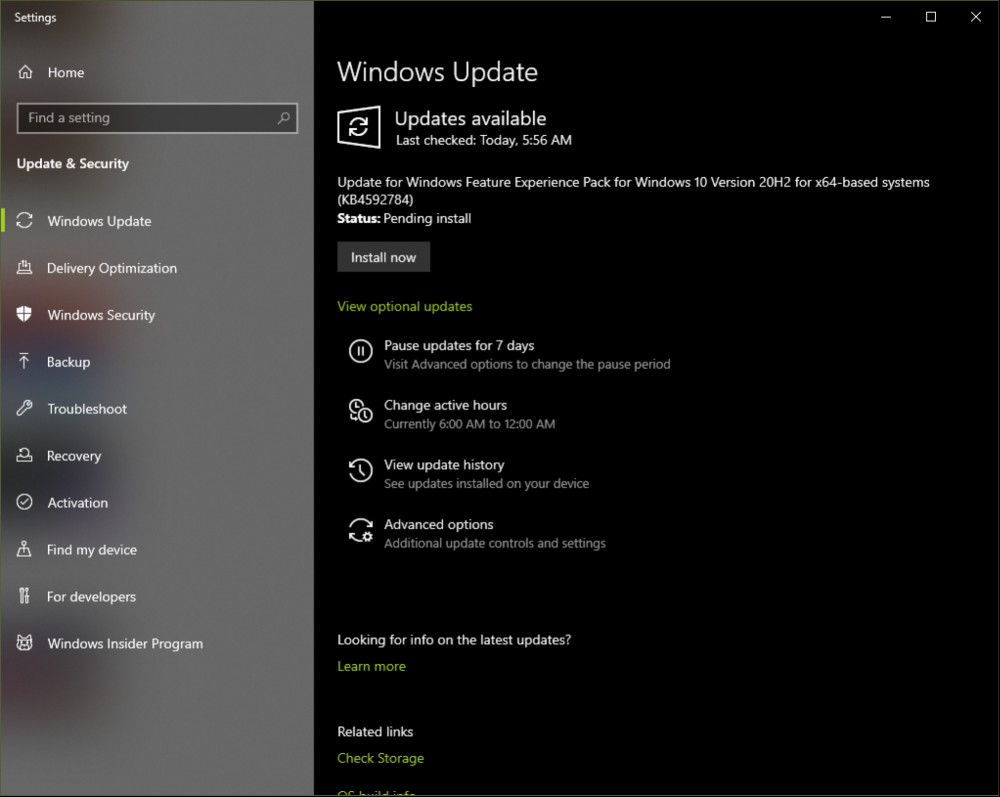
Task: Click the Recovery icon
Action: pyautogui.click(x=24, y=455)
